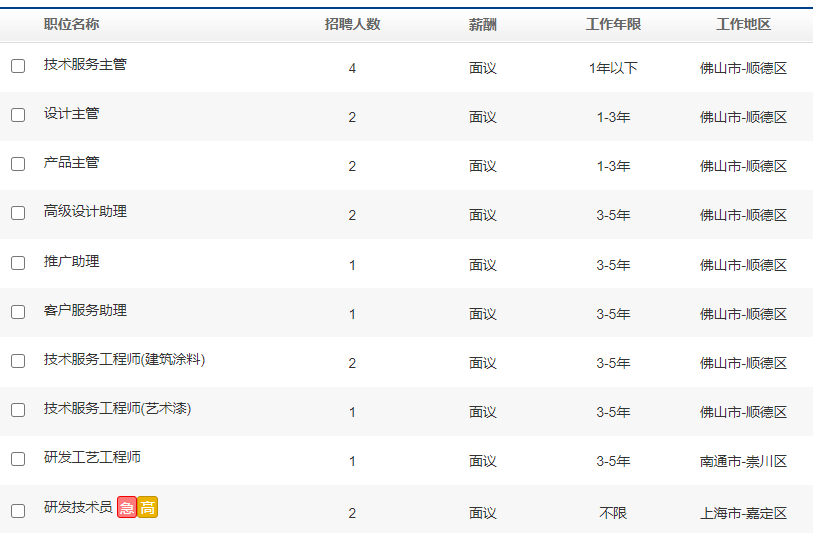Image resolution: width=813 pixels, height=533 pixels.
Task: Click the 技术服务工程师(艺术漆) job title
Action: 117,408
